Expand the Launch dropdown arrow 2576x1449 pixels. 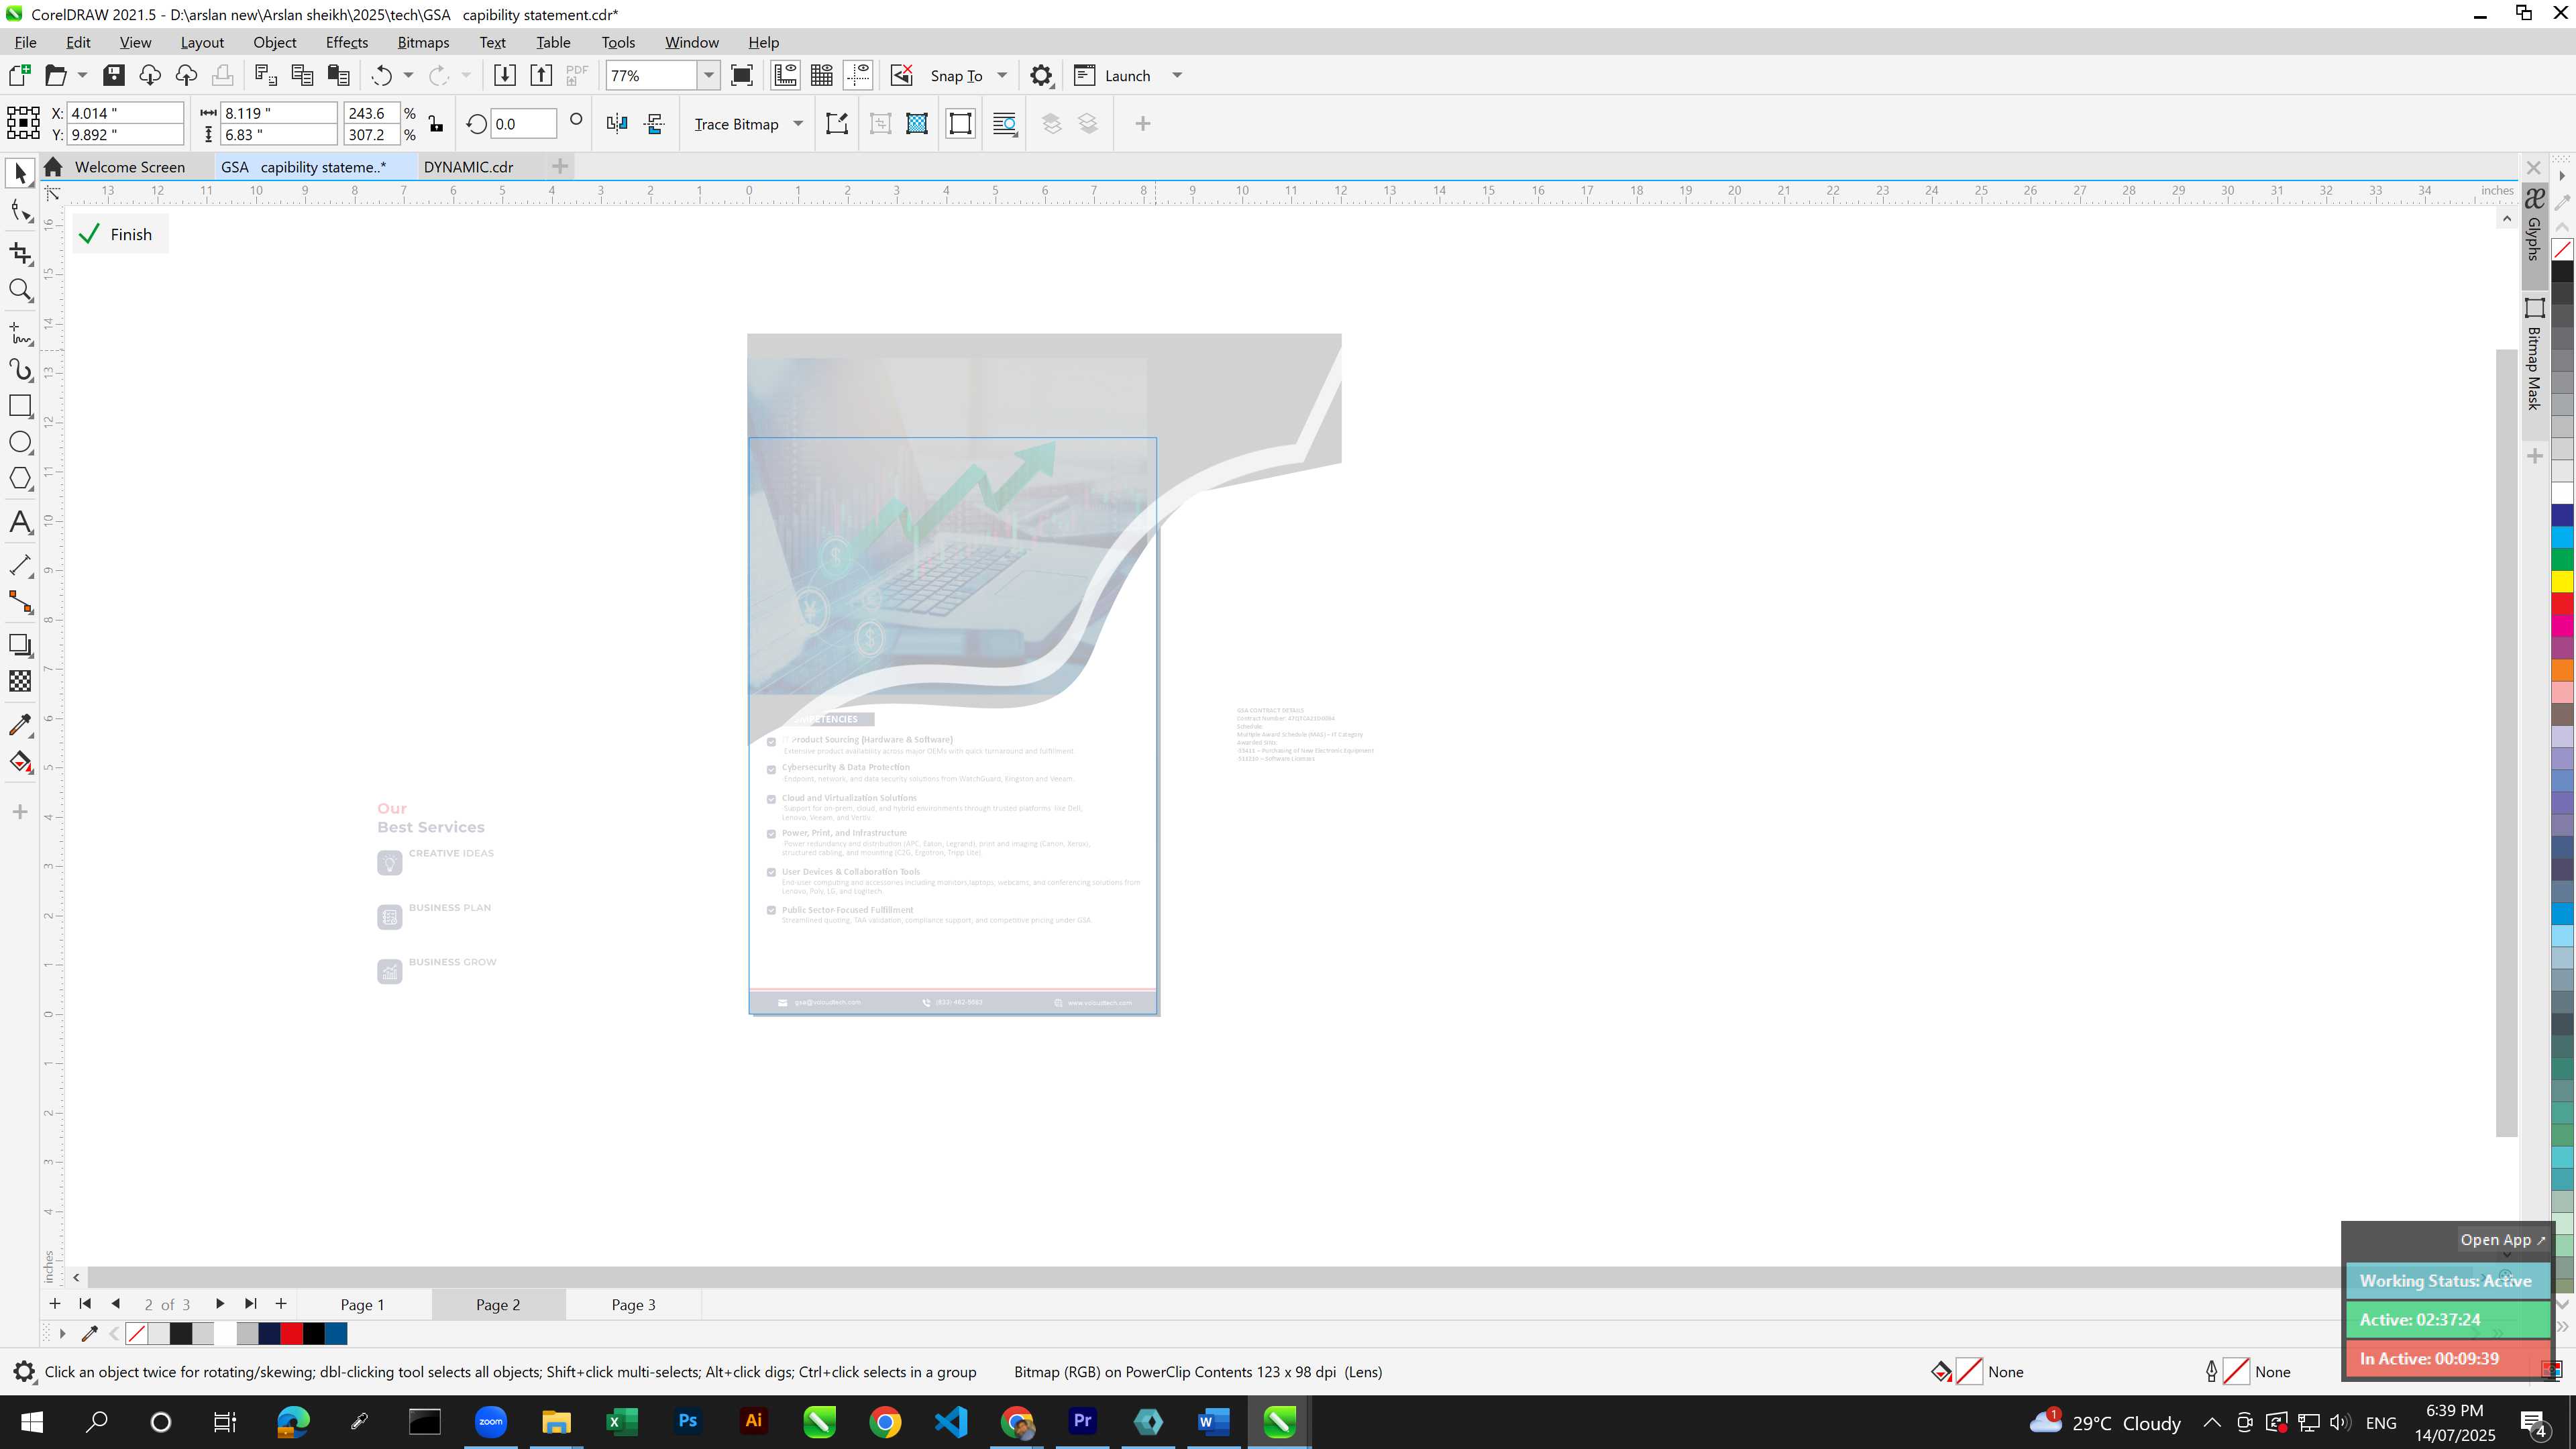click(1177, 75)
